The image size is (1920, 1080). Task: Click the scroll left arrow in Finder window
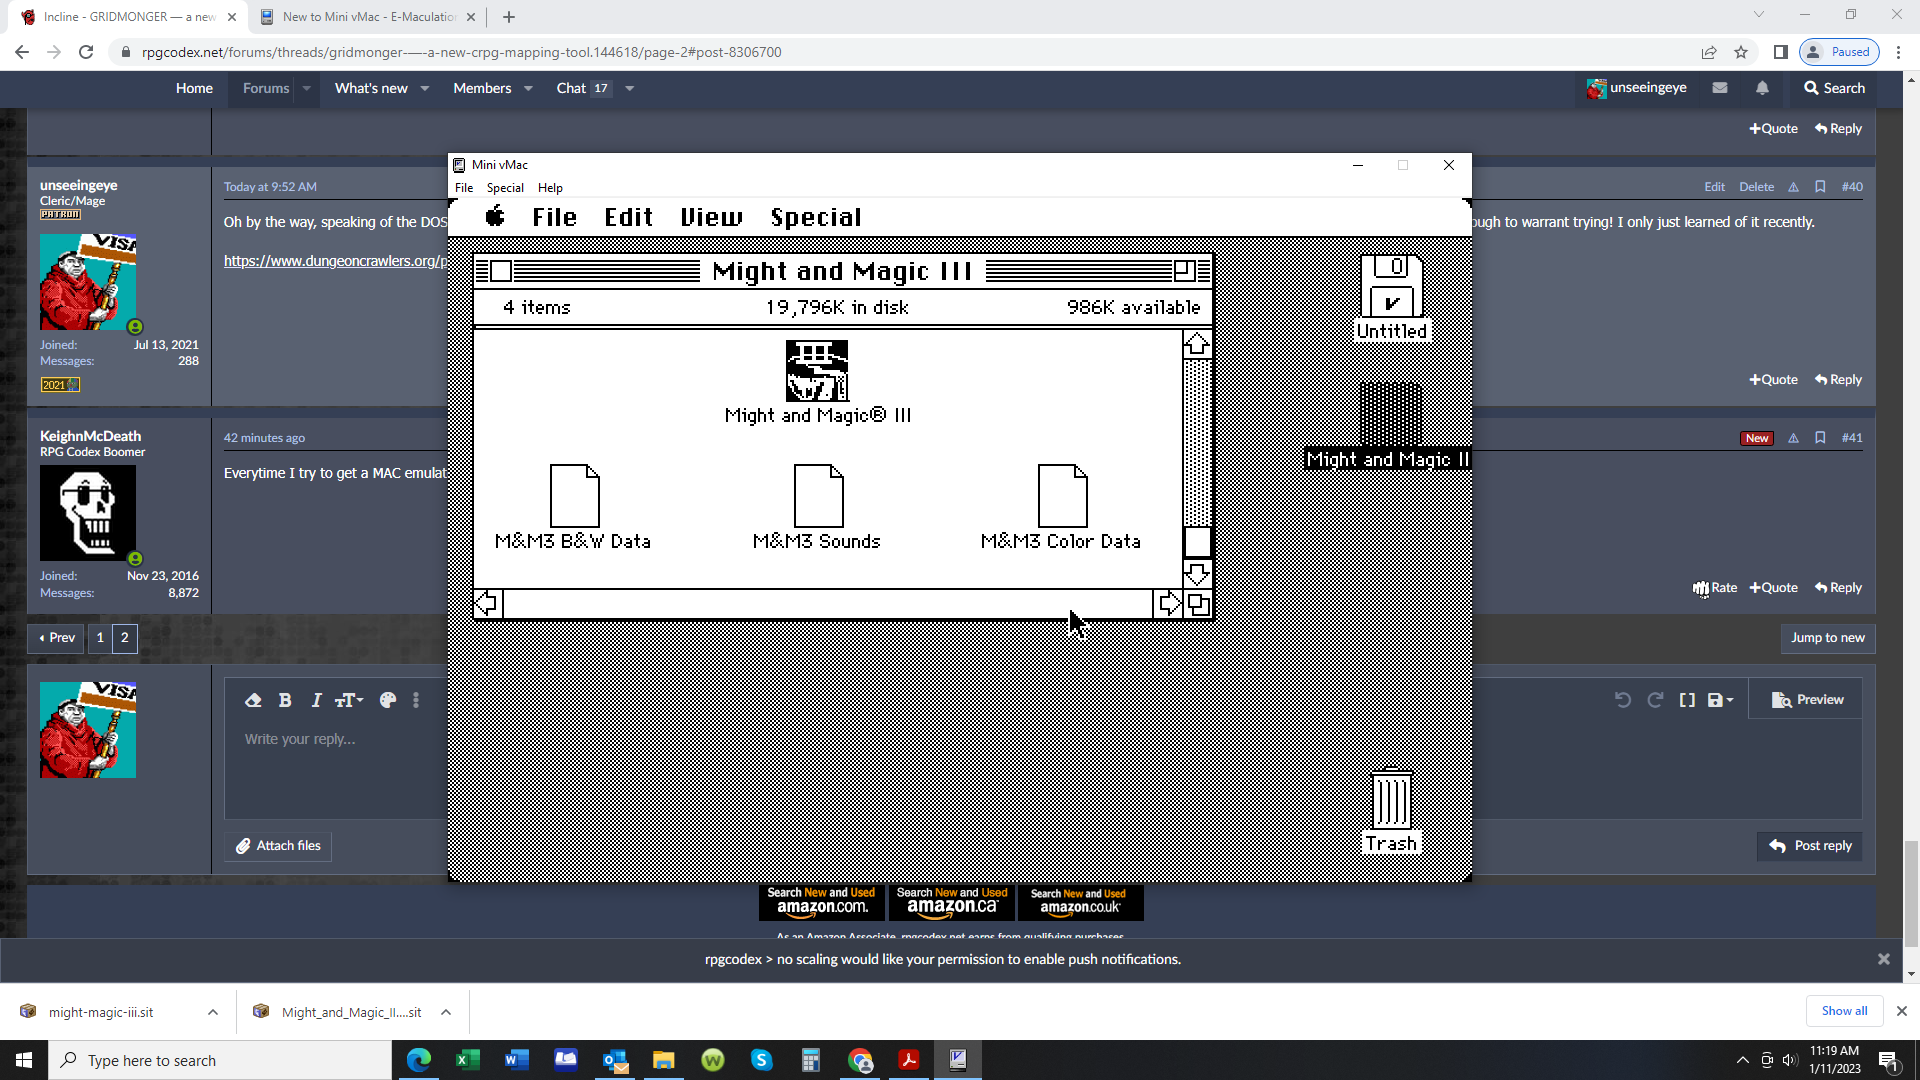(487, 603)
